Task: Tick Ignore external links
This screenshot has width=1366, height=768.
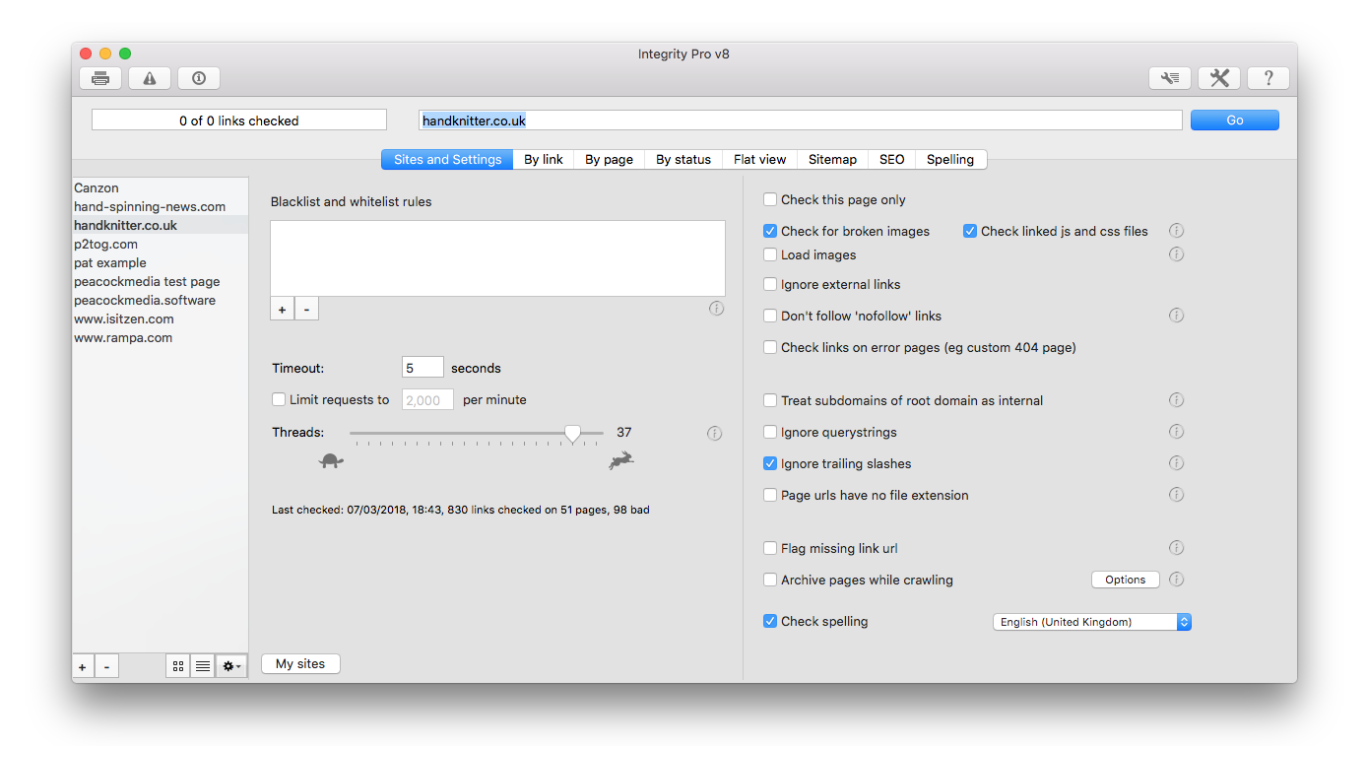Action: coord(770,285)
